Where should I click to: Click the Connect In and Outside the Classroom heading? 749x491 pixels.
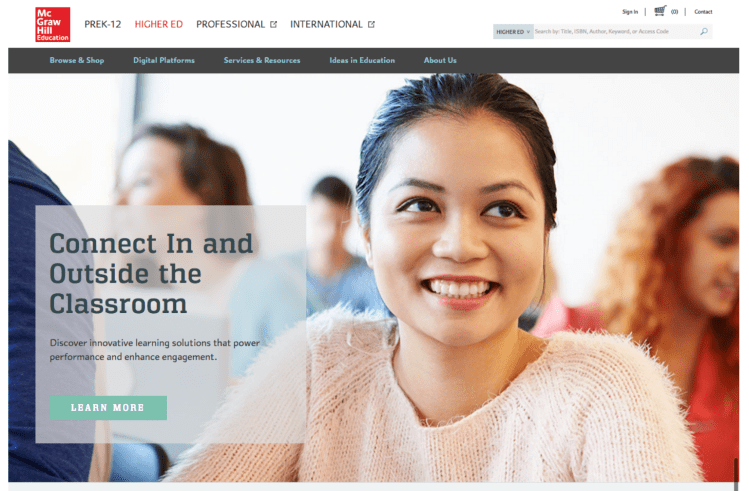point(151,274)
